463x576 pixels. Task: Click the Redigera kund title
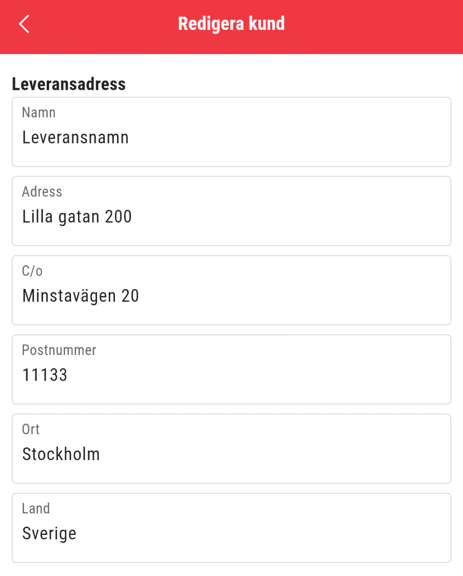(x=231, y=24)
